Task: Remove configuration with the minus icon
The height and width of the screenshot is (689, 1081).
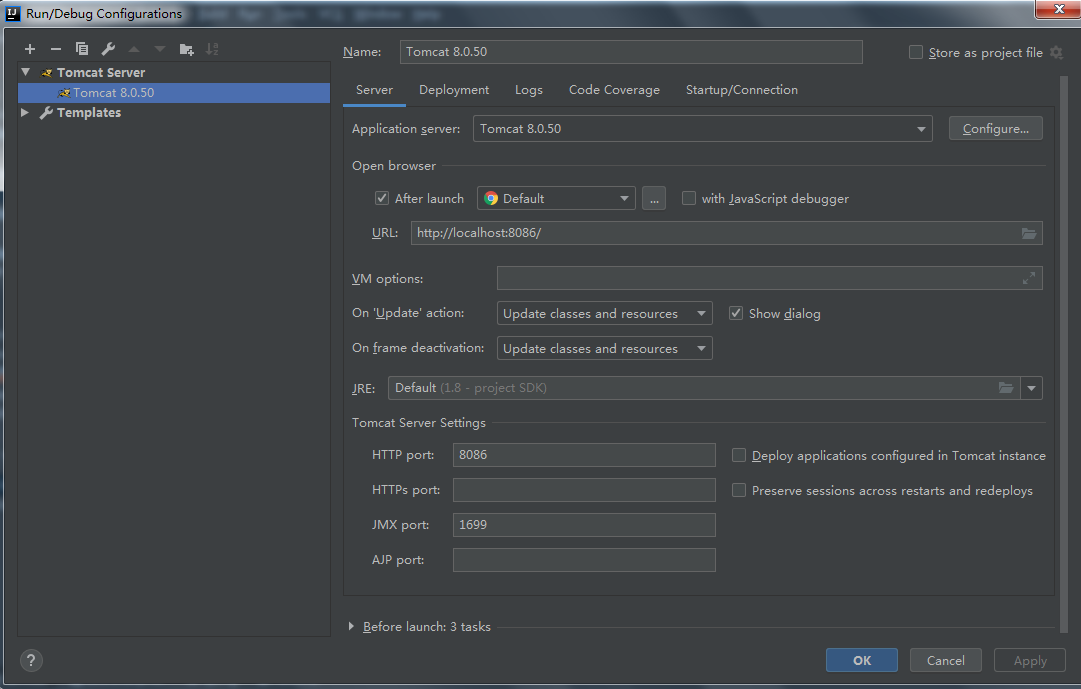Action: click(x=56, y=49)
